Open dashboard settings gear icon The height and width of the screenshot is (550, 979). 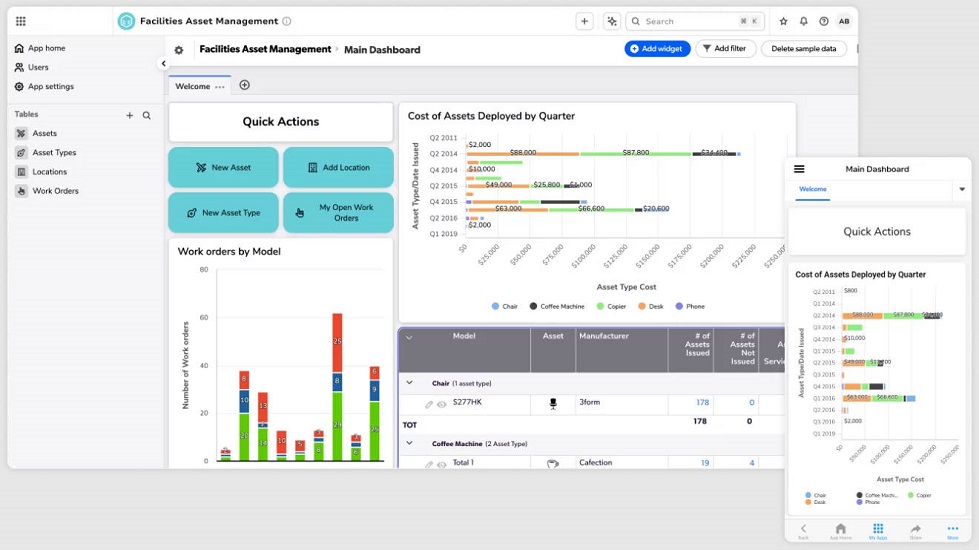point(179,50)
